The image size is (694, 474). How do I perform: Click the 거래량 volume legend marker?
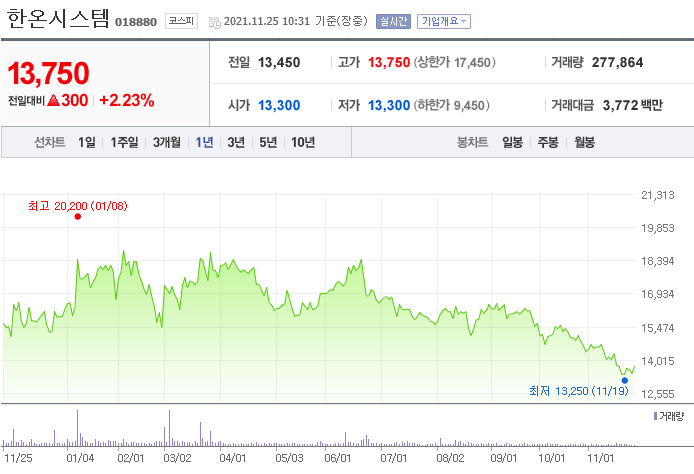point(655,416)
